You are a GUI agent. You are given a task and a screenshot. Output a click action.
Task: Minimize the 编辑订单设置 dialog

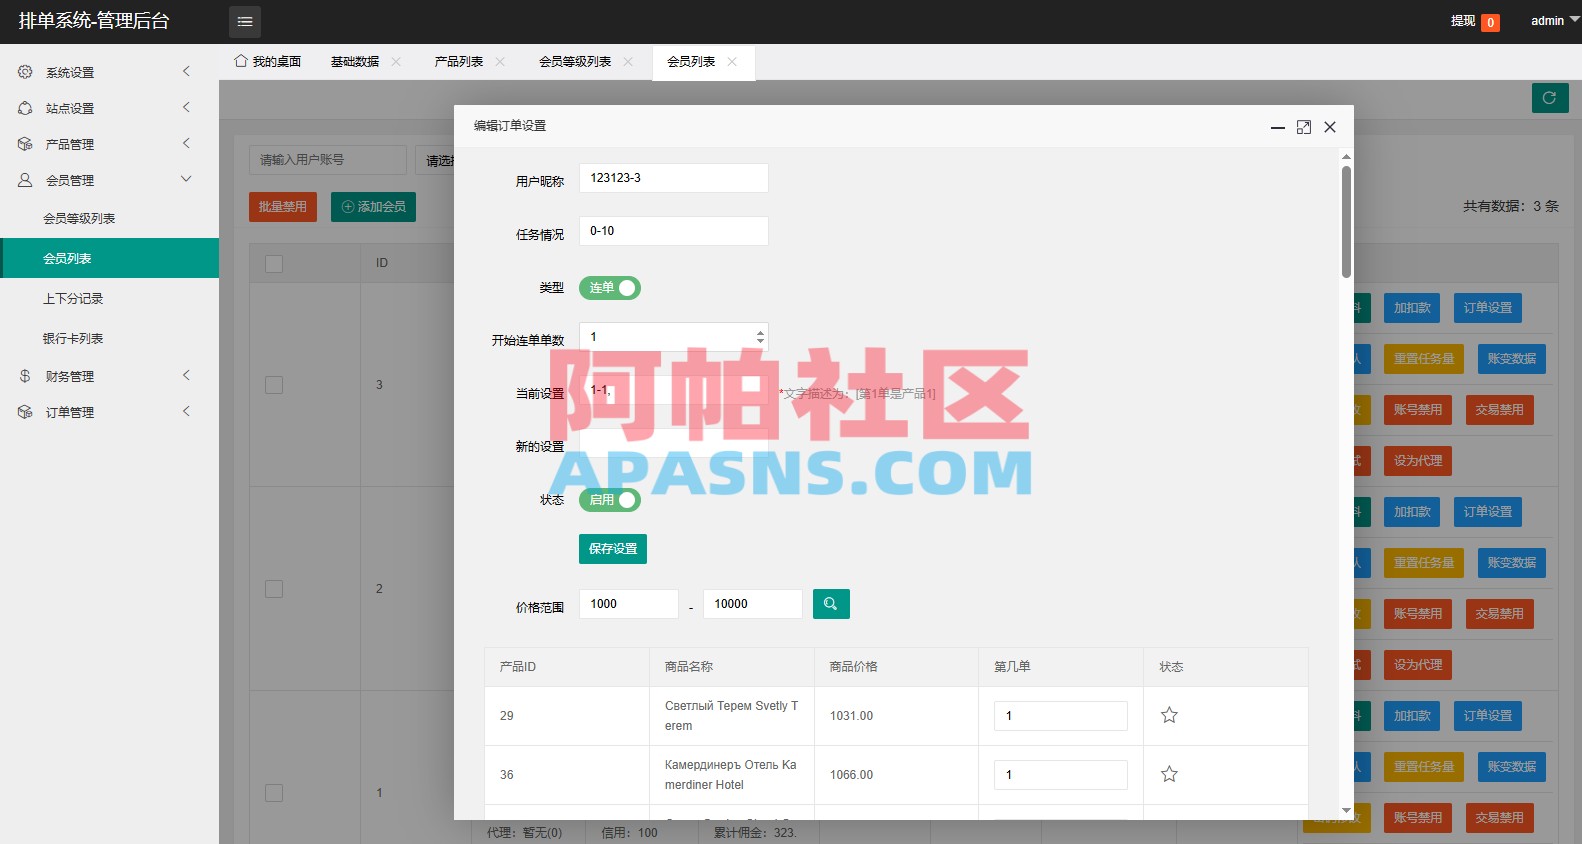pyautogui.click(x=1278, y=127)
